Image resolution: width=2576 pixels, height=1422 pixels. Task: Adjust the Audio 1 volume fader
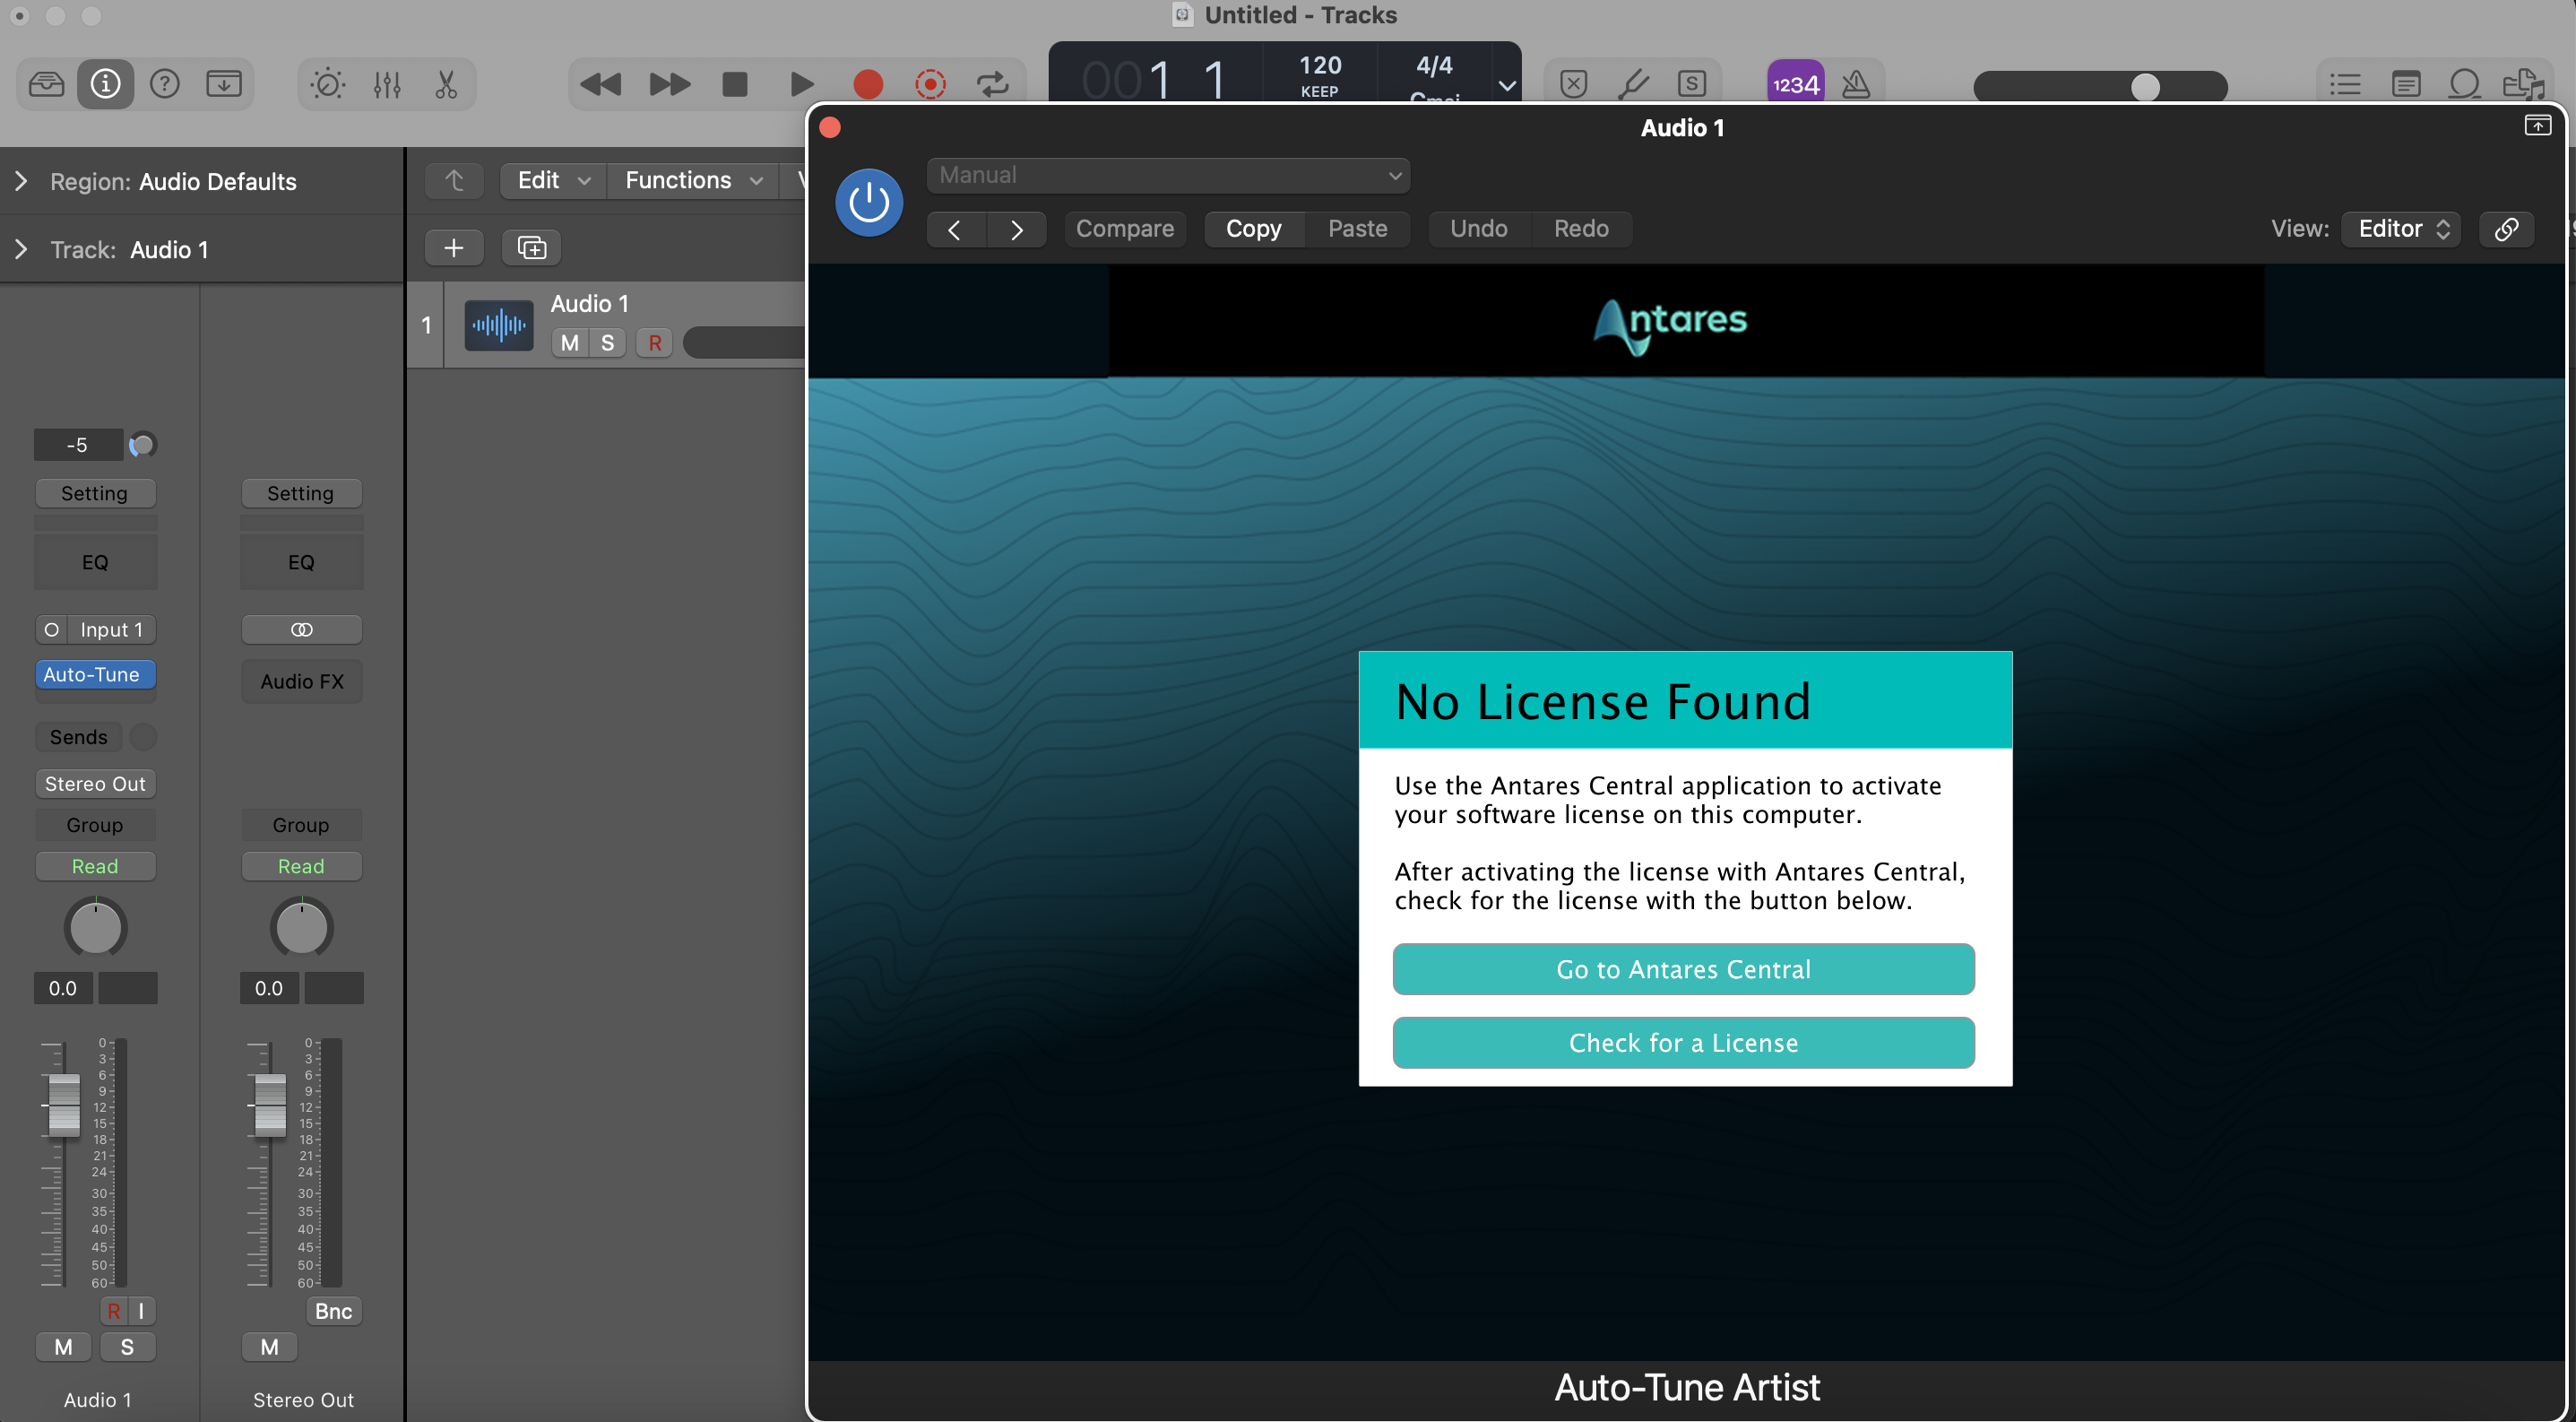point(63,1105)
